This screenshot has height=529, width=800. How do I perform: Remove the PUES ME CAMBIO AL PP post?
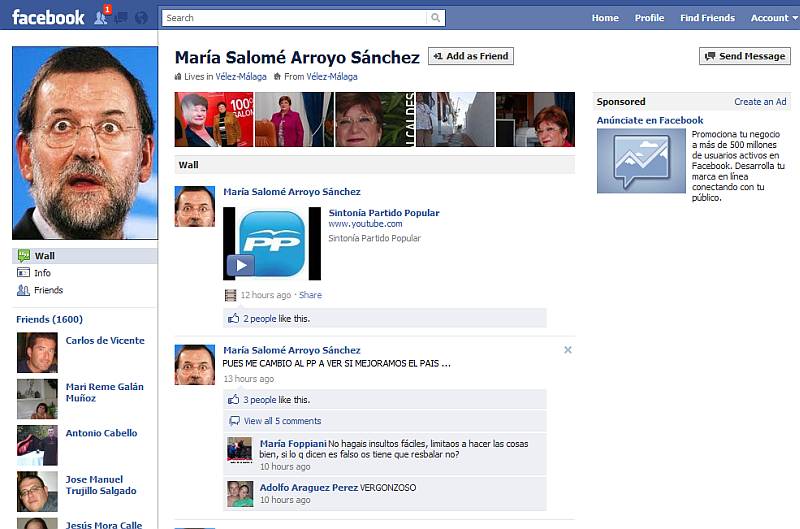coord(568,350)
